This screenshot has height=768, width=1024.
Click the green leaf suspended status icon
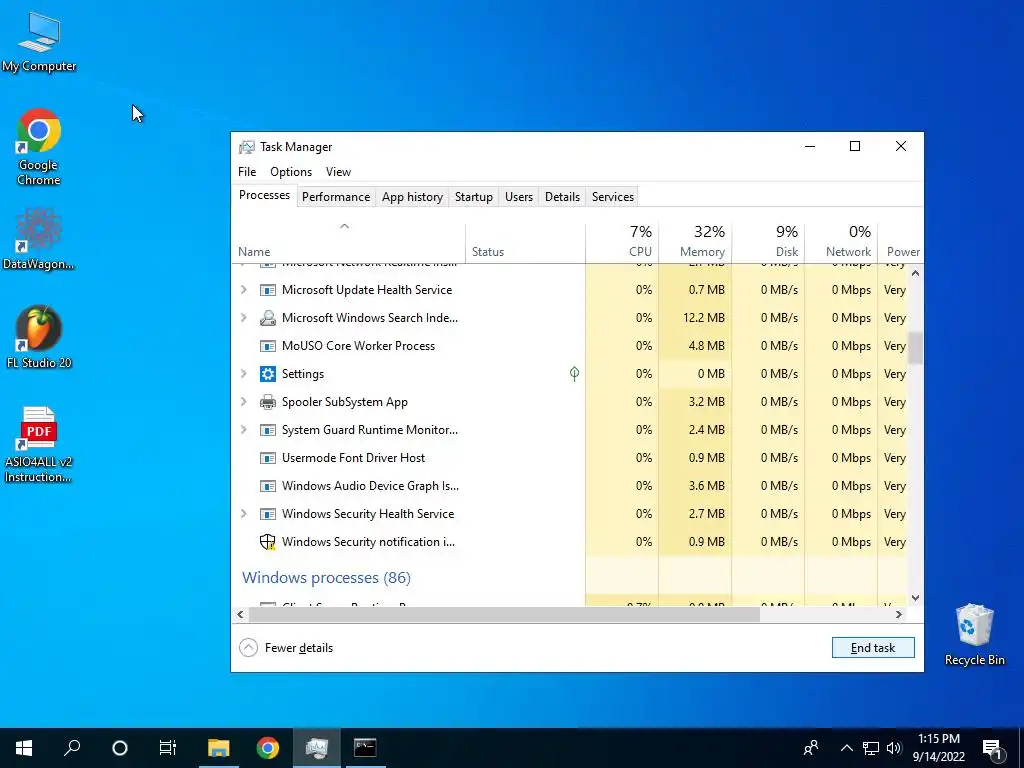coord(574,374)
